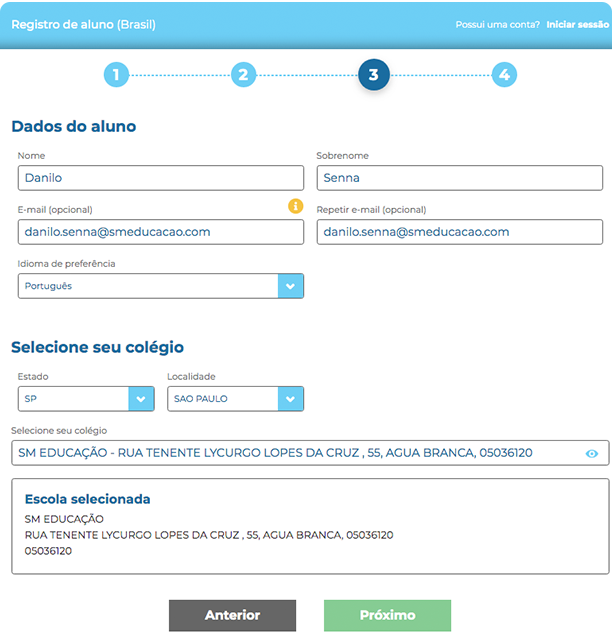Viewport: 612px width, 641px height.
Task: Click the yellow info icon beside E-mail
Action: pos(295,206)
